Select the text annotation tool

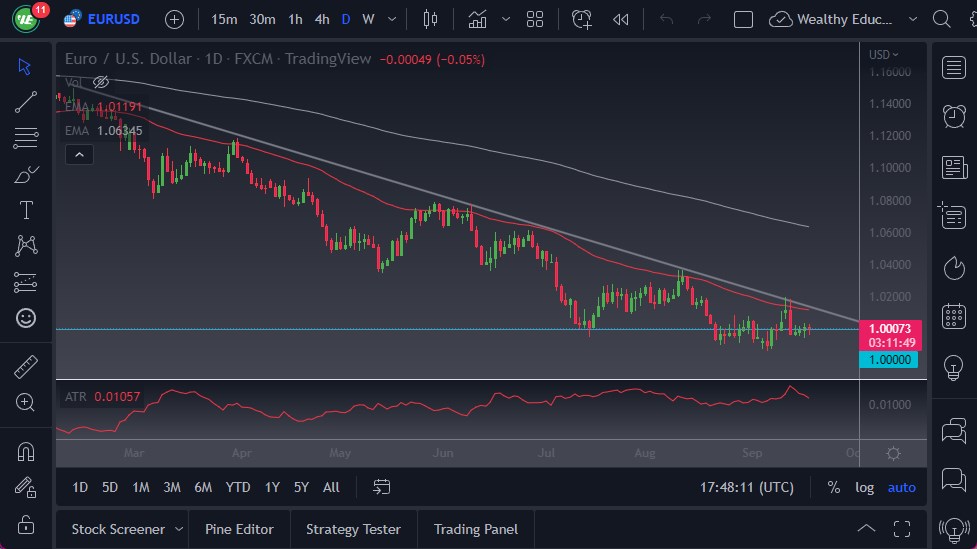(26, 210)
